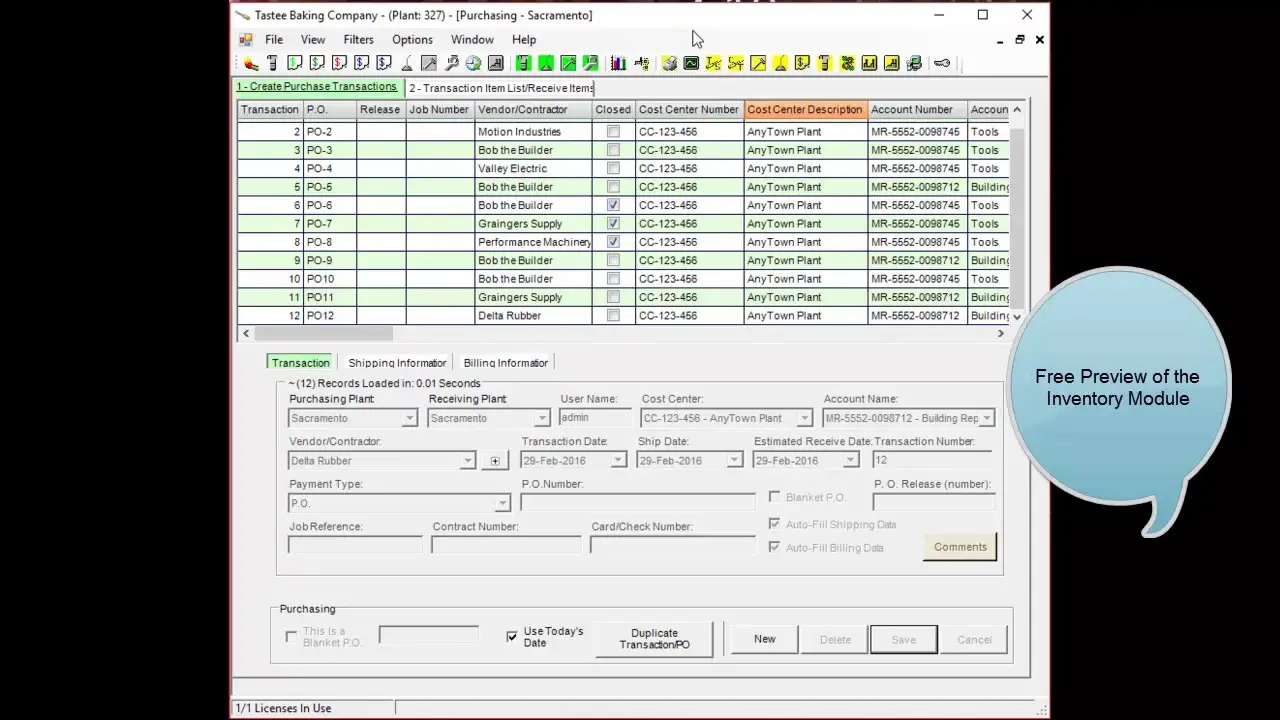Click the yellow hammer toolbar icon

tap(759, 63)
